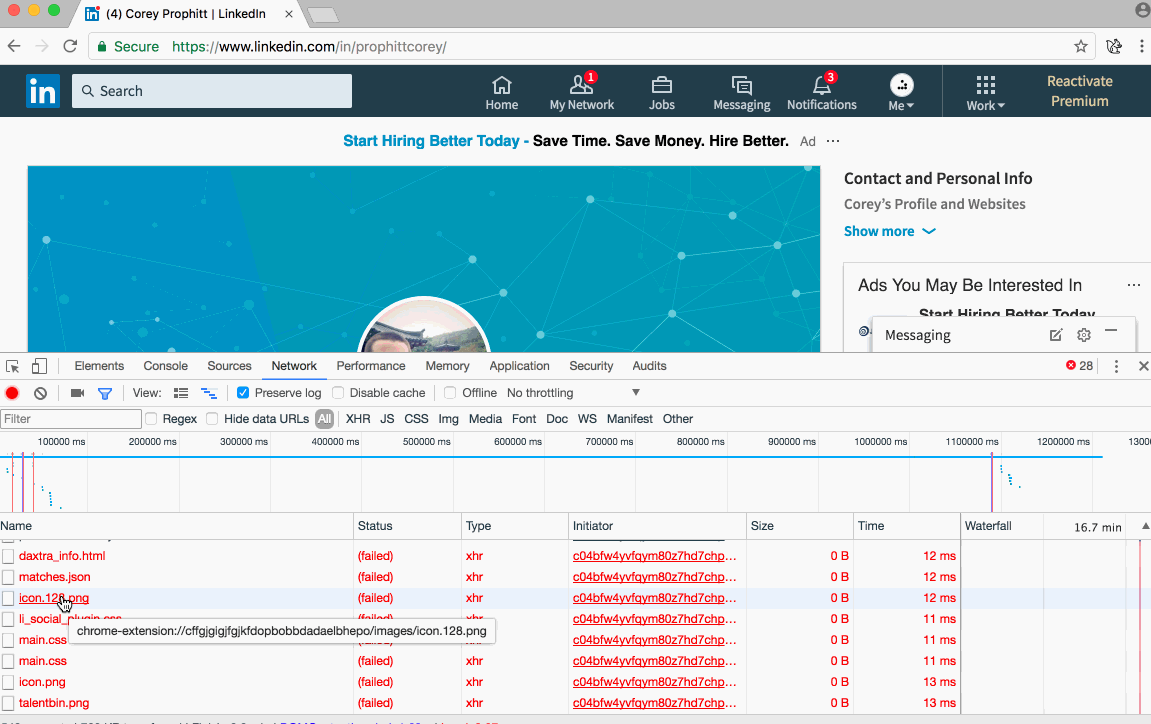
Task: Filter requests by CSS type
Action: [416, 419]
